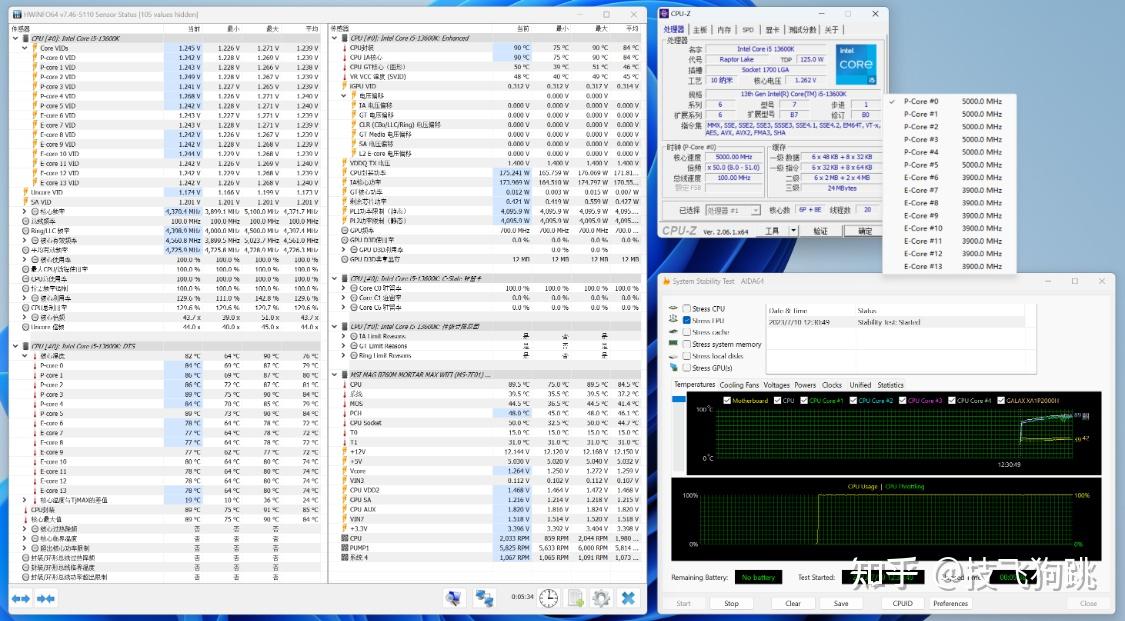Screen dimensions: 1125x621
Task: Uncheck the Stress FPU checkbox
Action: click(x=686, y=321)
